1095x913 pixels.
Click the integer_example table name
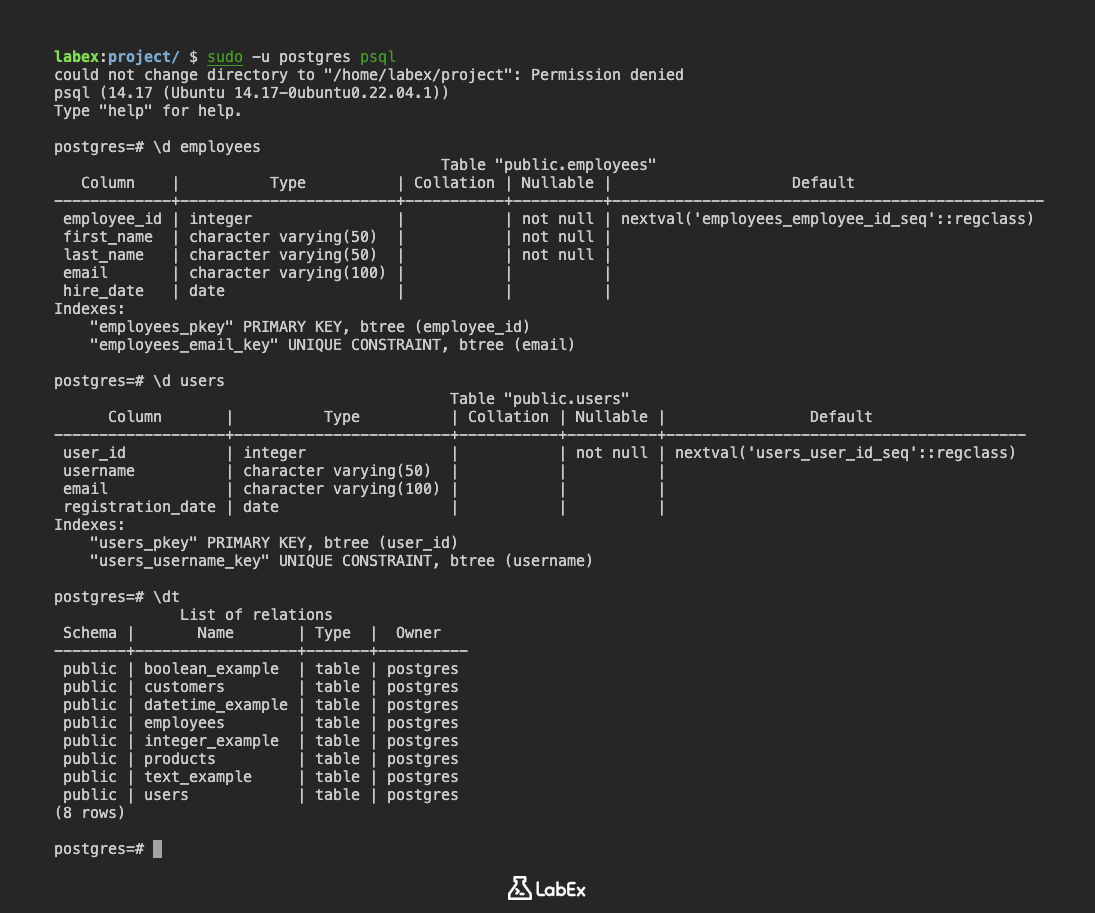pos(212,740)
